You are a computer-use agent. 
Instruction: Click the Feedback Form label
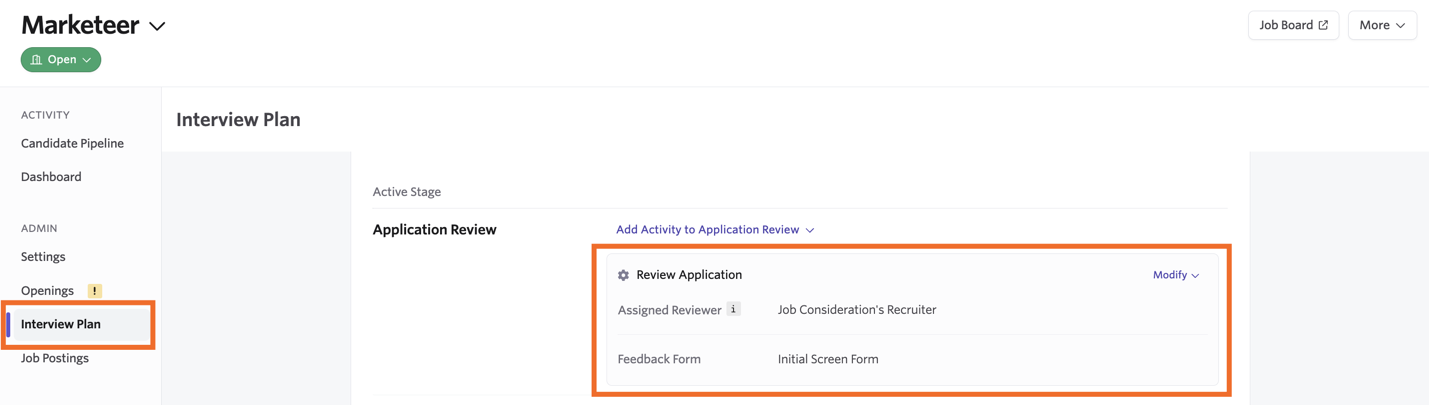tap(659, 359)
